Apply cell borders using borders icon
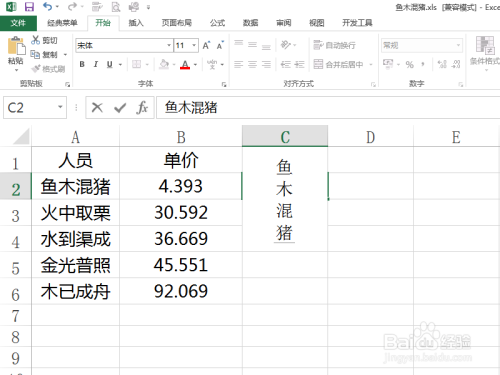500x375 pixels. tap(136, 64)
